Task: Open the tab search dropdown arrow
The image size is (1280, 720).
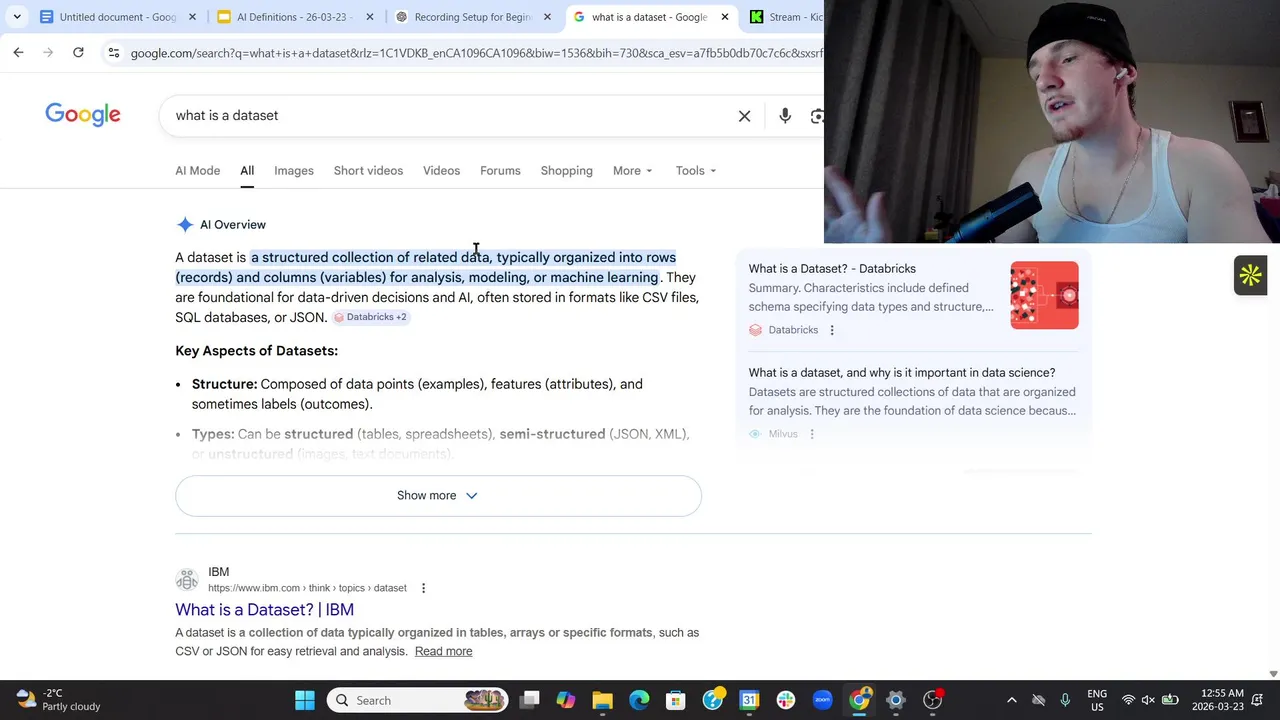Action: point(17,17)
